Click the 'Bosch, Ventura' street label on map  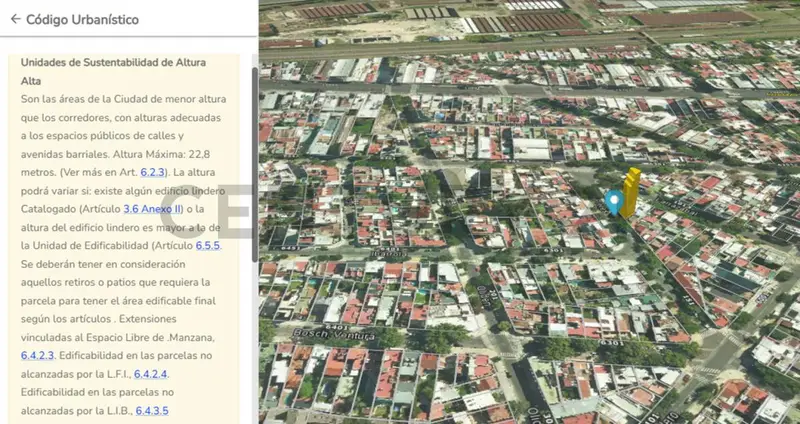[335, 335]
